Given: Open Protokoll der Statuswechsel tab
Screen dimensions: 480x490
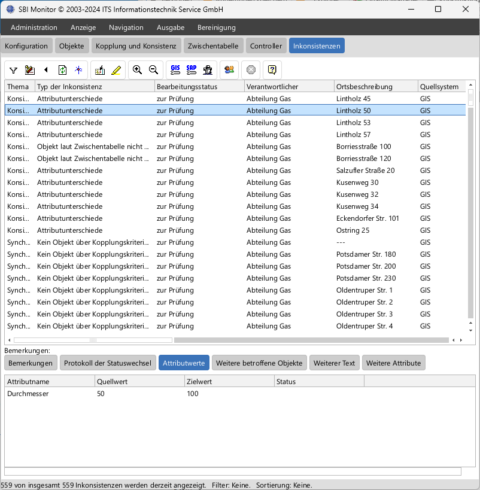Looking at the screenshot, I should [x=108, y=363].
